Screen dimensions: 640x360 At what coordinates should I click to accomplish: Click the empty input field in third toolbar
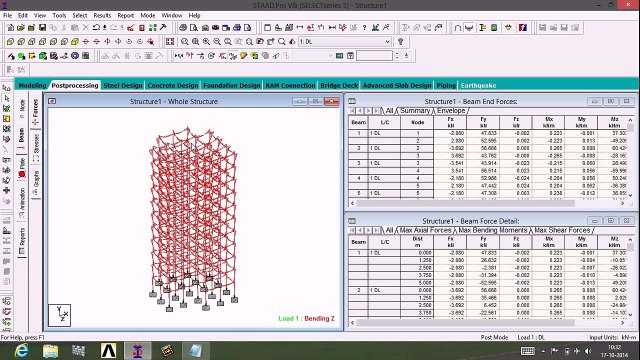tap(374, 56)
